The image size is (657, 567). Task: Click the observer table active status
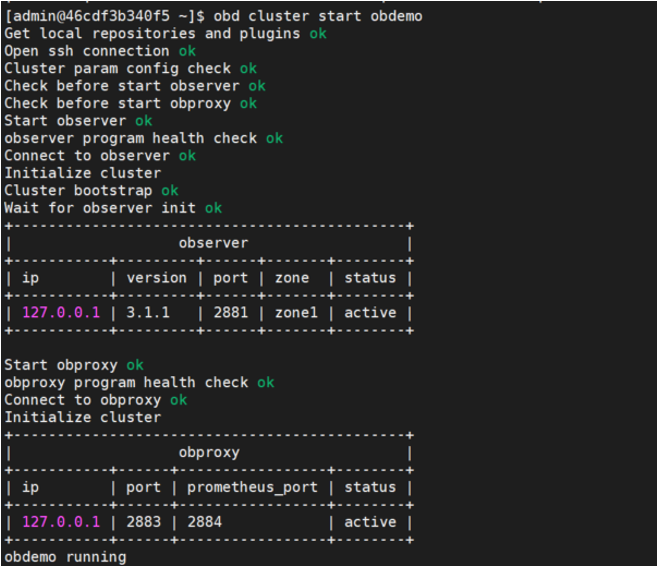tap(370, 313)
